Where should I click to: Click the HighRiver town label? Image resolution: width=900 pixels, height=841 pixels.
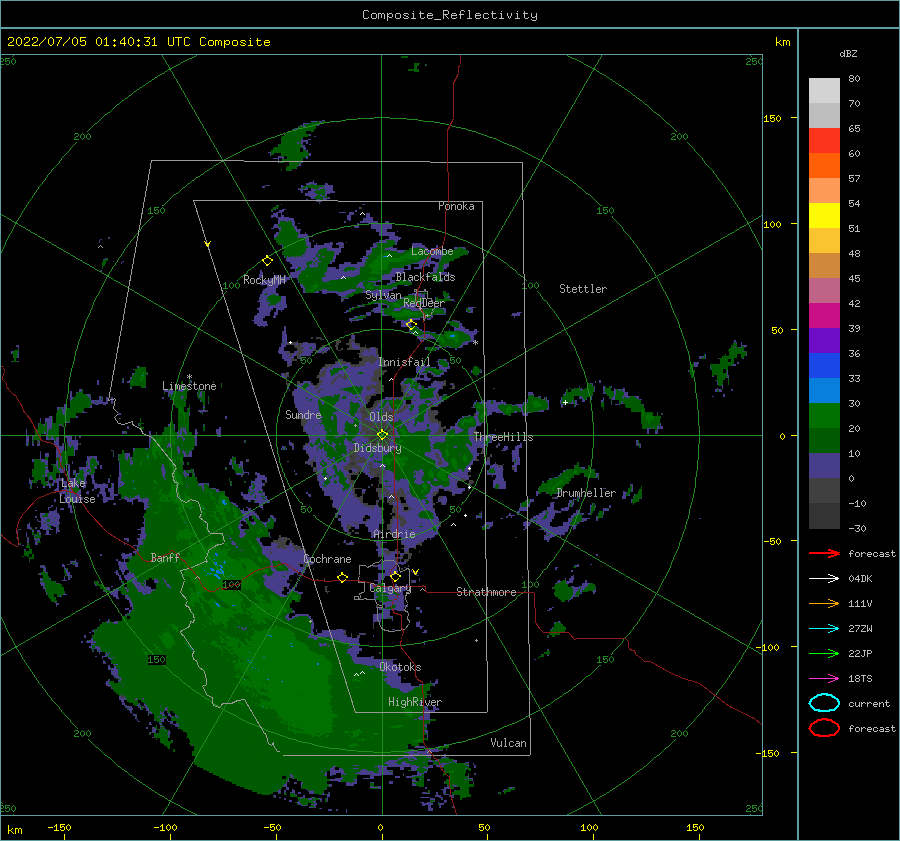tap(415, 702)
